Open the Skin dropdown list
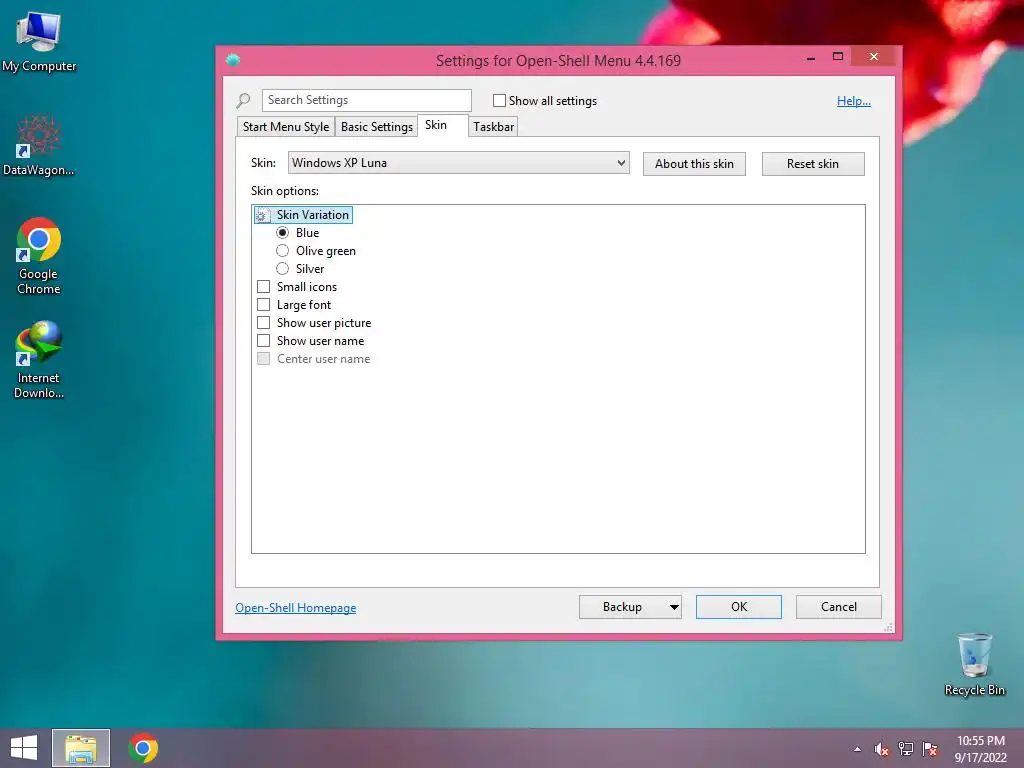 (x=458, y=163)
